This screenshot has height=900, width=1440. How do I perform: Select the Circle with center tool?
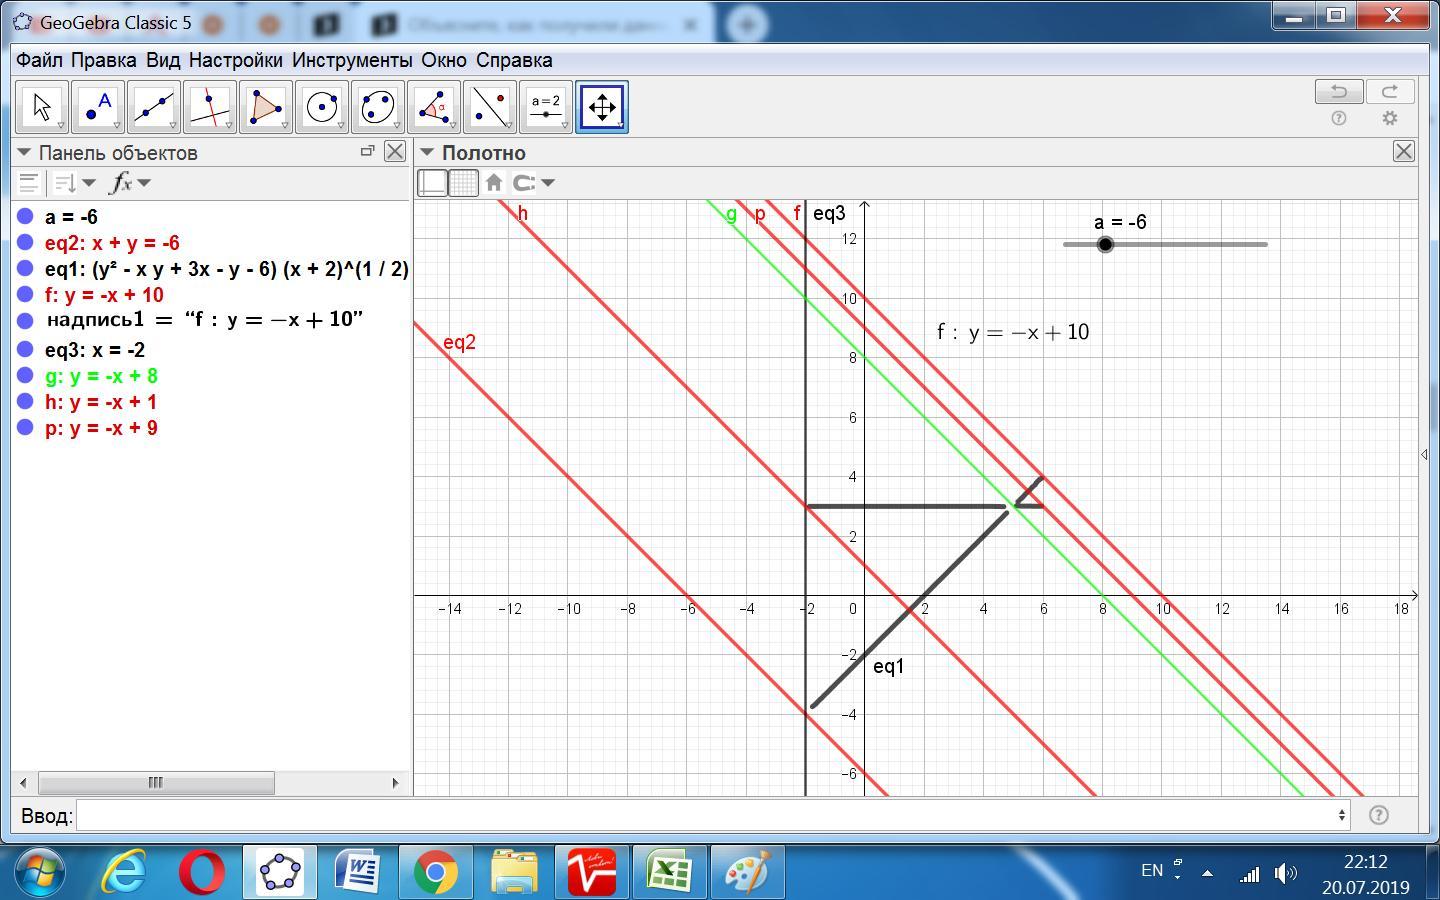322,107
